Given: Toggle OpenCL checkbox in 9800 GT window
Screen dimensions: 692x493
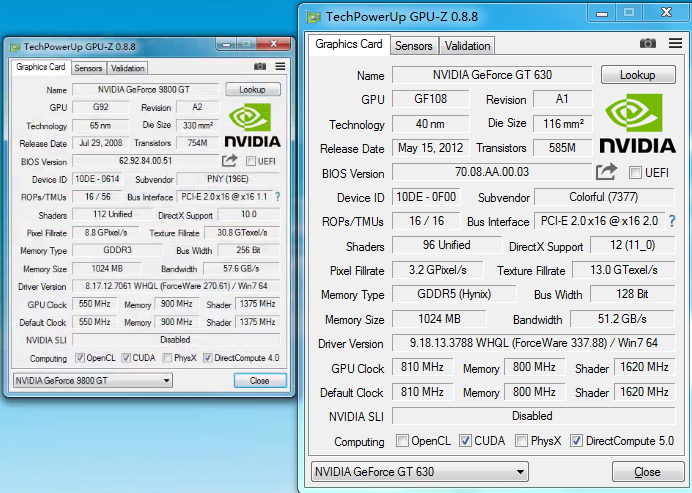Looking at the screenshot, I should pos(80,358).
